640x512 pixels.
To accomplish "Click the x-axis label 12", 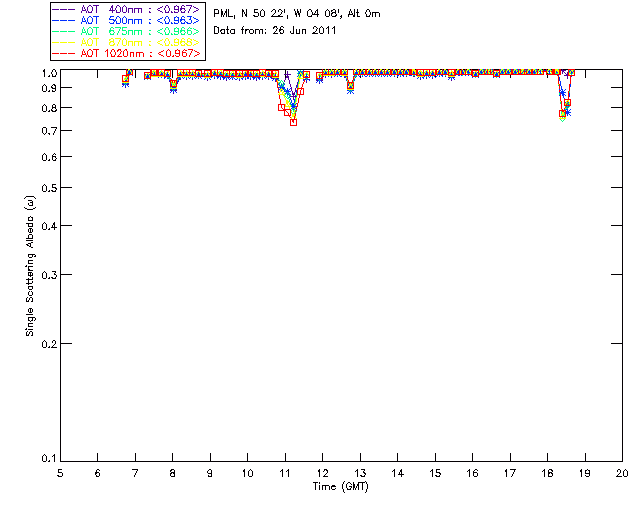I will [x=322, y=474].
